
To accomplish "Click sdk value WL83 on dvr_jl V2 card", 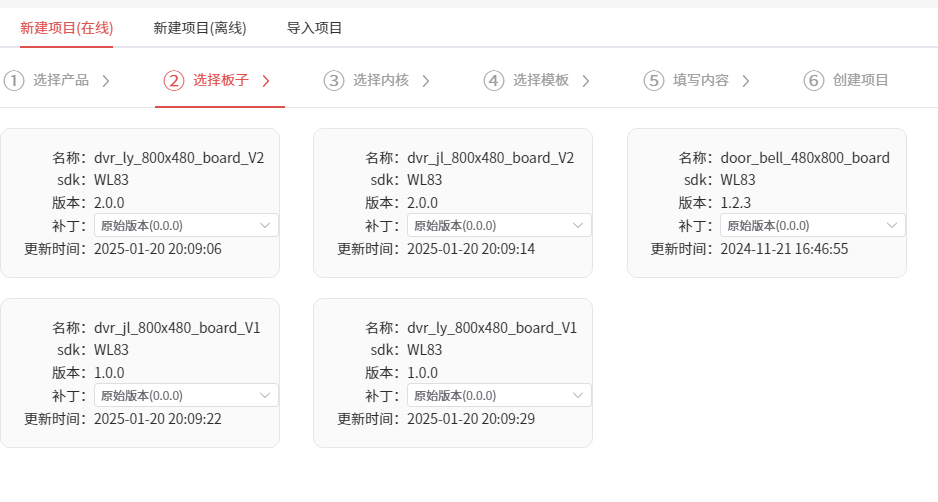I will pos(425,180).
